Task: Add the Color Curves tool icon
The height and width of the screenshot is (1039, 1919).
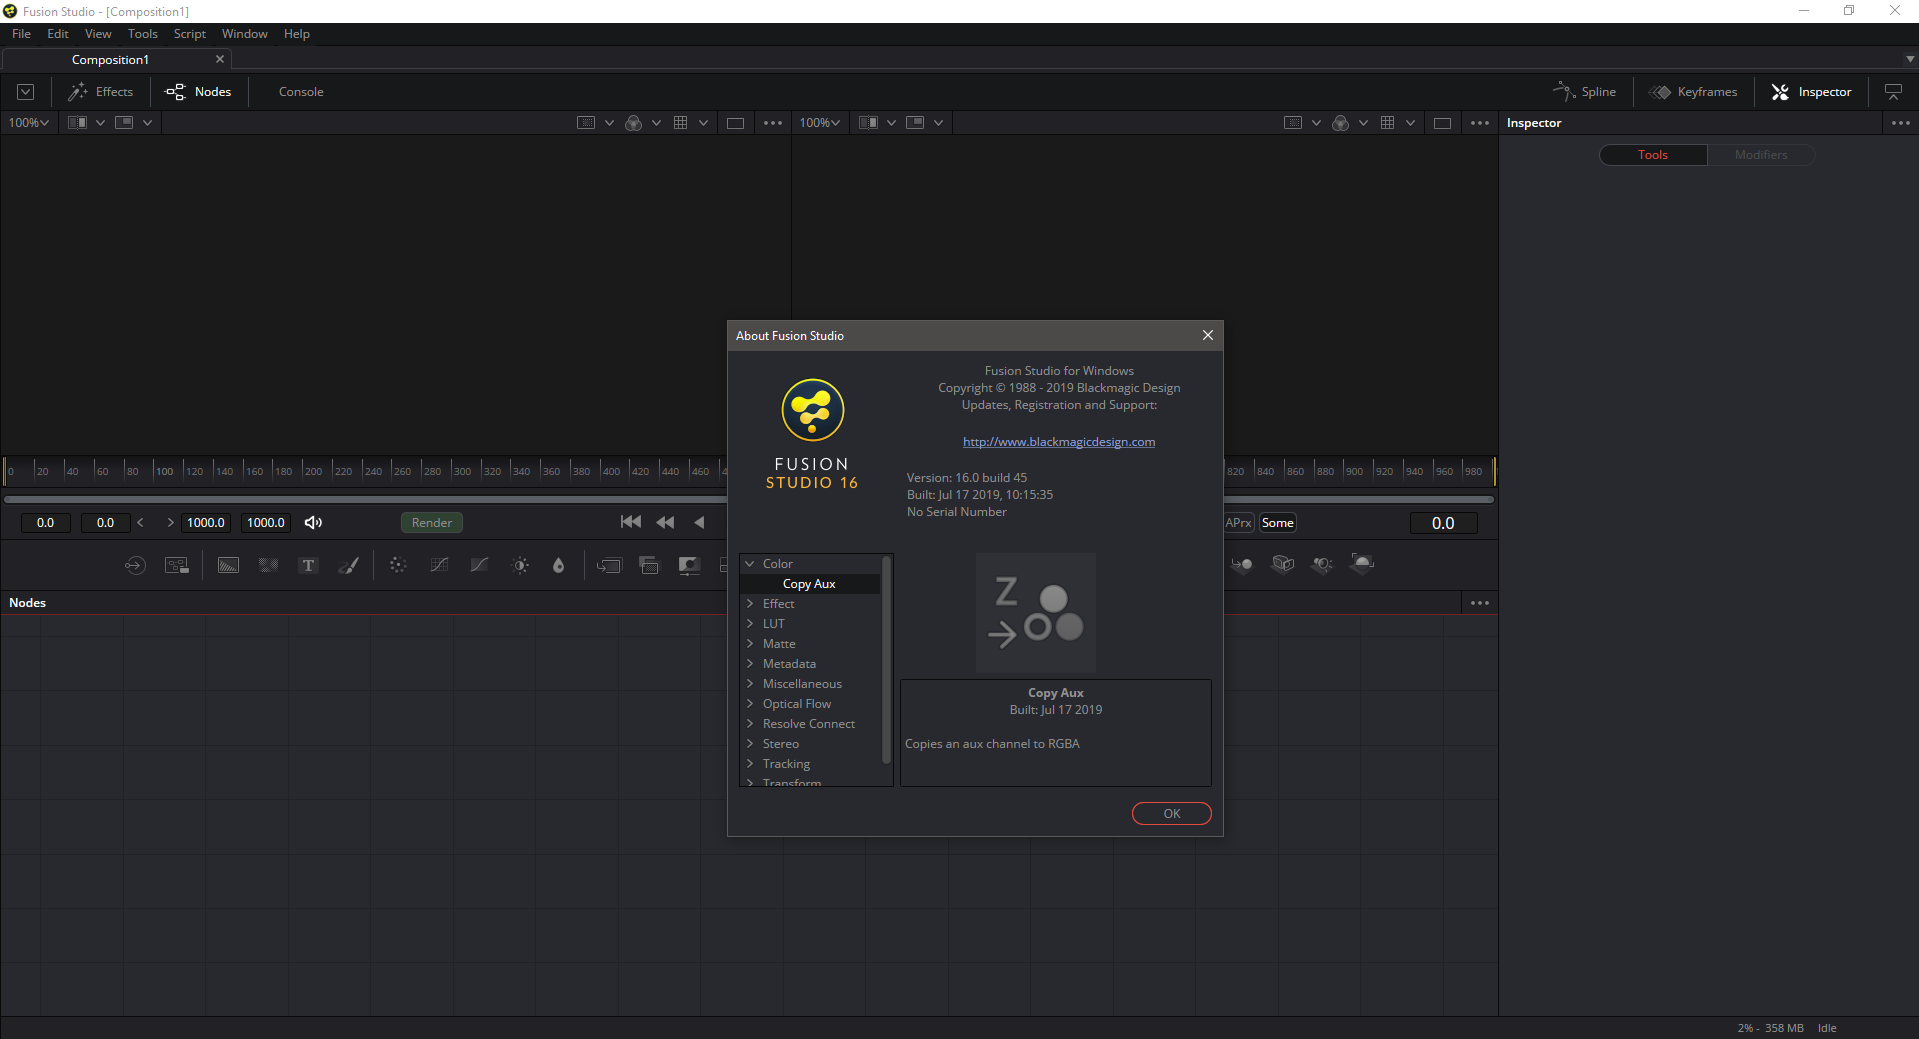Action: pos(438,565)
